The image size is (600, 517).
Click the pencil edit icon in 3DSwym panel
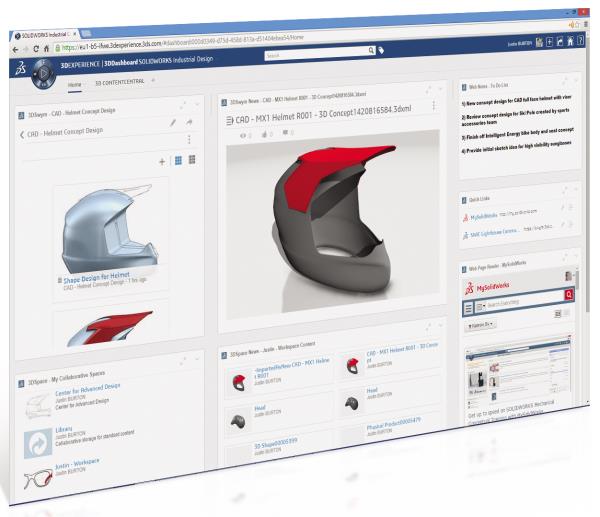(173, 122)
